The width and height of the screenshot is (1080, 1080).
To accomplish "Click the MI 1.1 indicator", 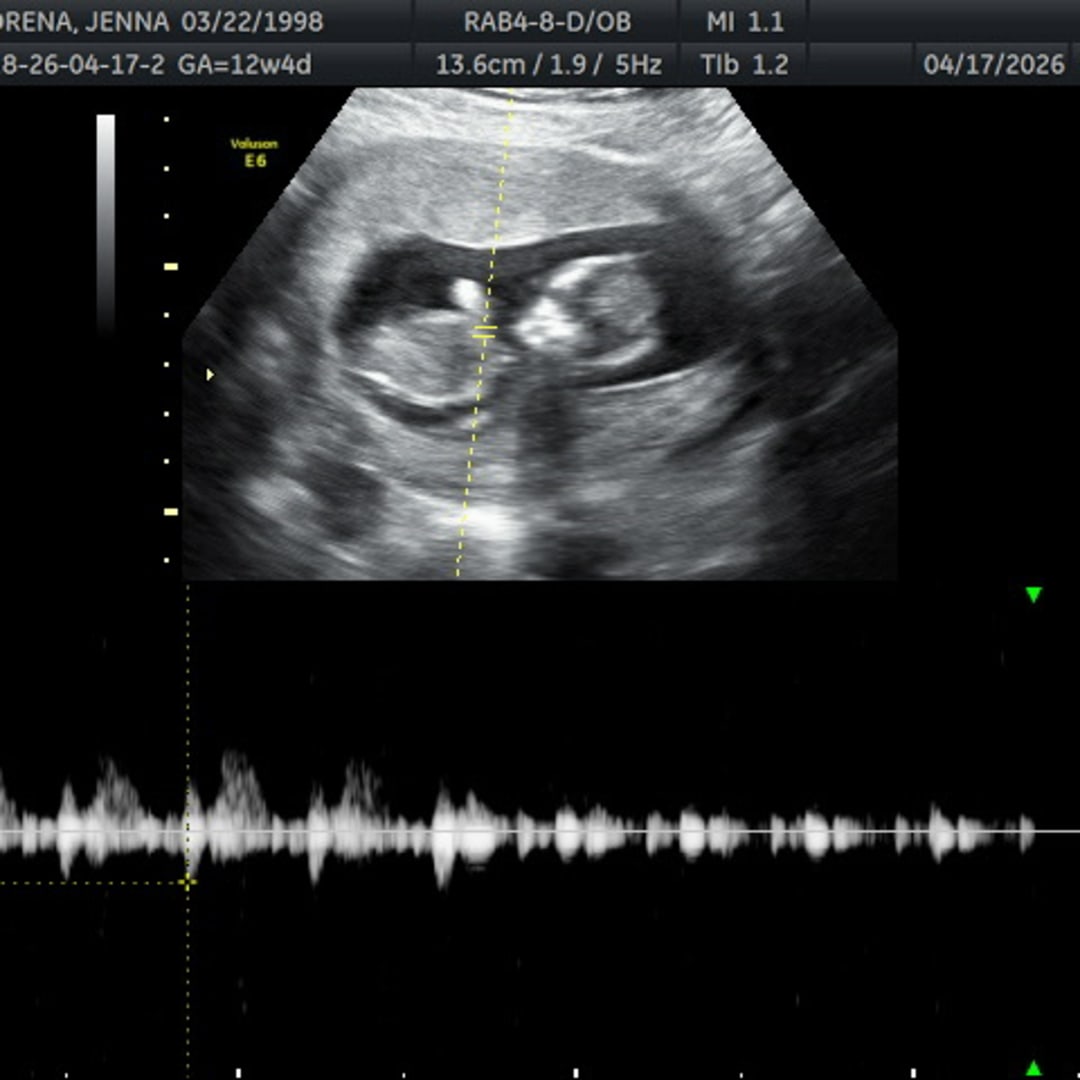I will (745, 22).
